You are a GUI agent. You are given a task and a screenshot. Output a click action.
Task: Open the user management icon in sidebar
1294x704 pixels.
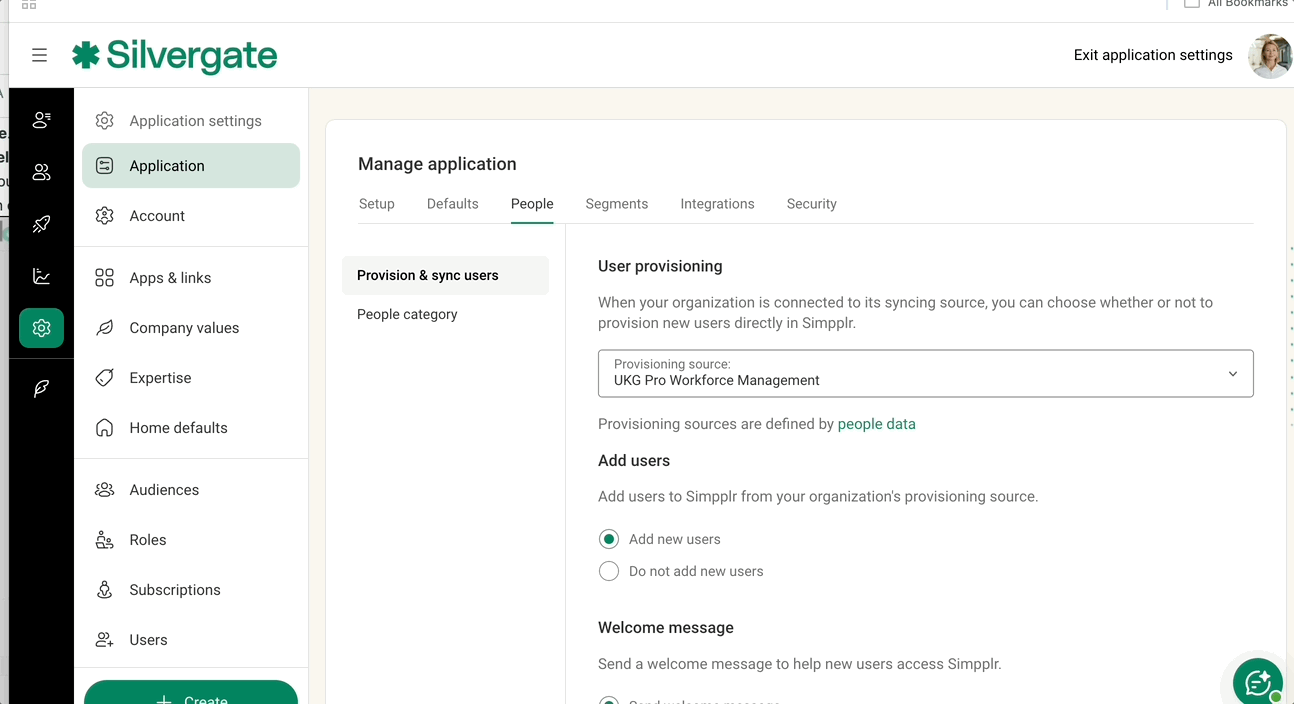click(41, 119)
